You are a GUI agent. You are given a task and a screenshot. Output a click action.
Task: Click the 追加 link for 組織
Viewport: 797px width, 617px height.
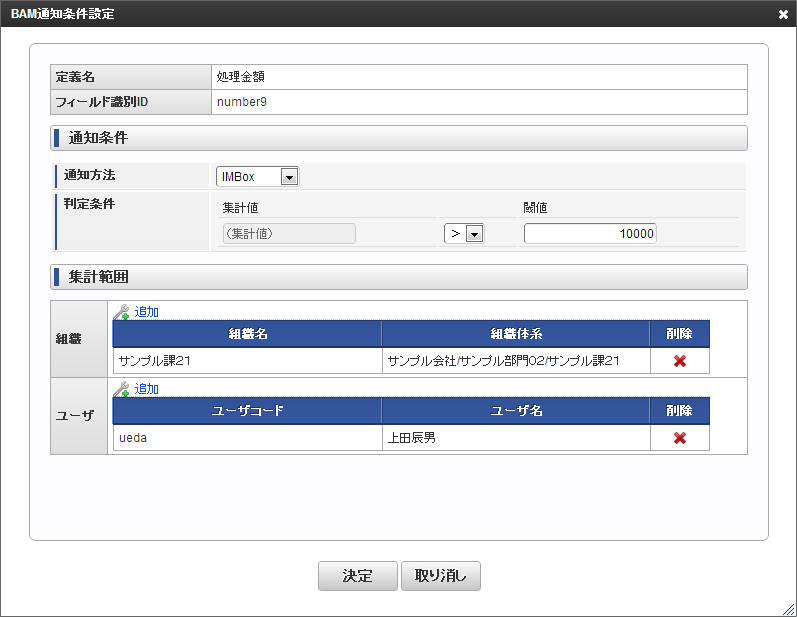[146, 312]
